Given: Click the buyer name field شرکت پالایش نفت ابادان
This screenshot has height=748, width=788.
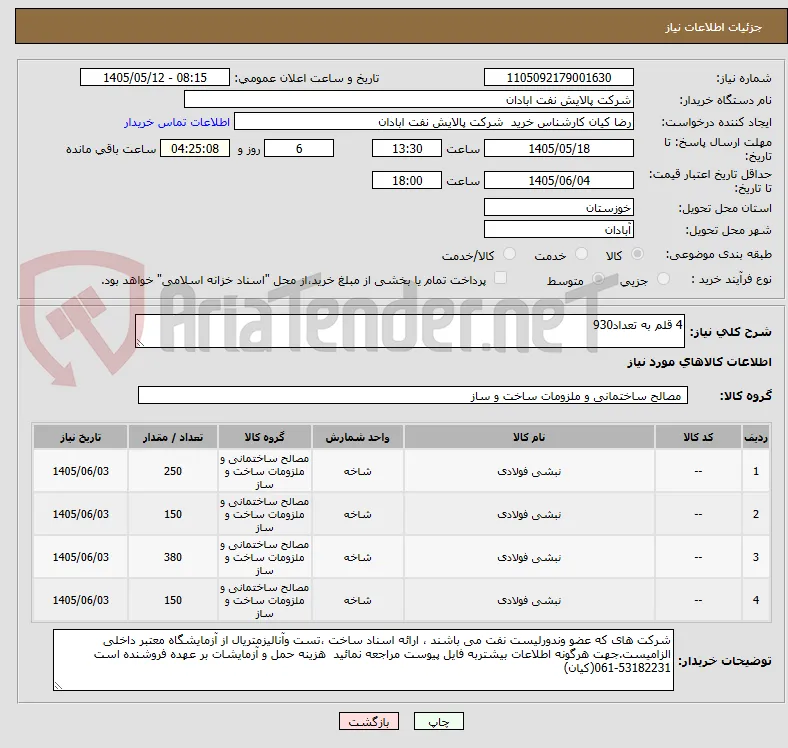Looking at the screenshot, I should click(409, 100).
